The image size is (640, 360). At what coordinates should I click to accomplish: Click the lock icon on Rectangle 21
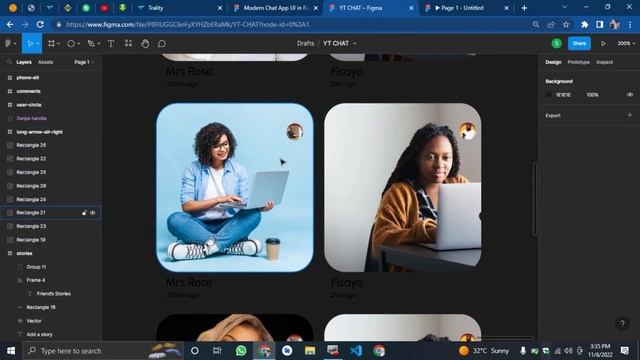click(x=84, y=213)
